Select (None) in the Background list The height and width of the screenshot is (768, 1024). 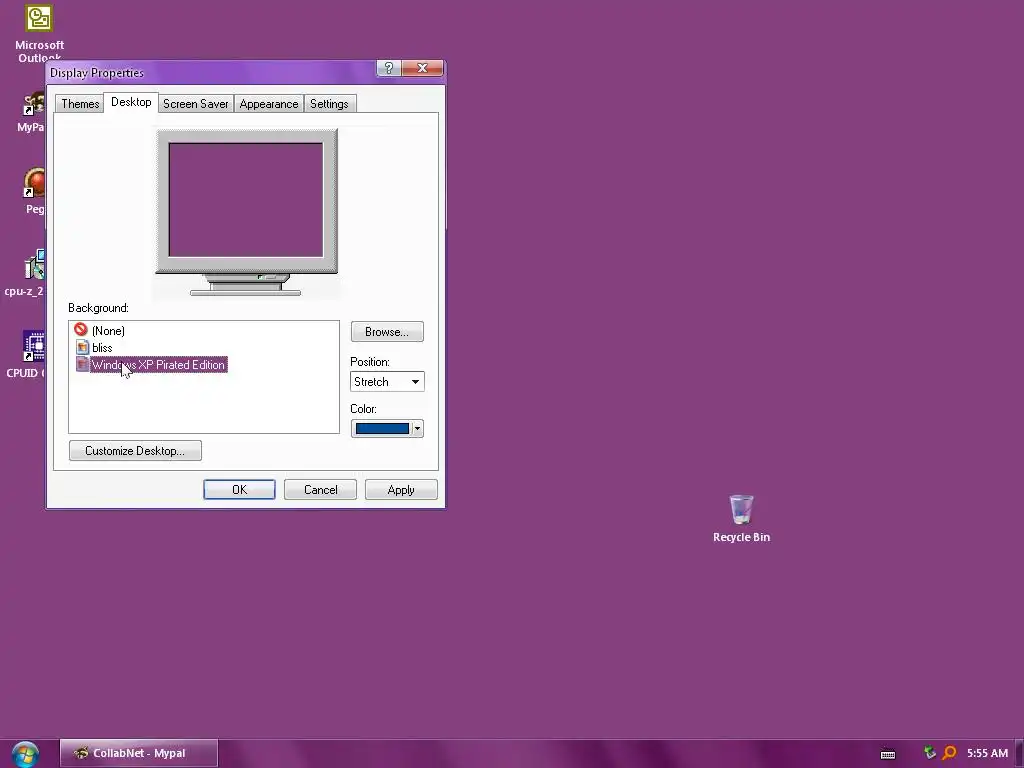(x=108, y=330)
